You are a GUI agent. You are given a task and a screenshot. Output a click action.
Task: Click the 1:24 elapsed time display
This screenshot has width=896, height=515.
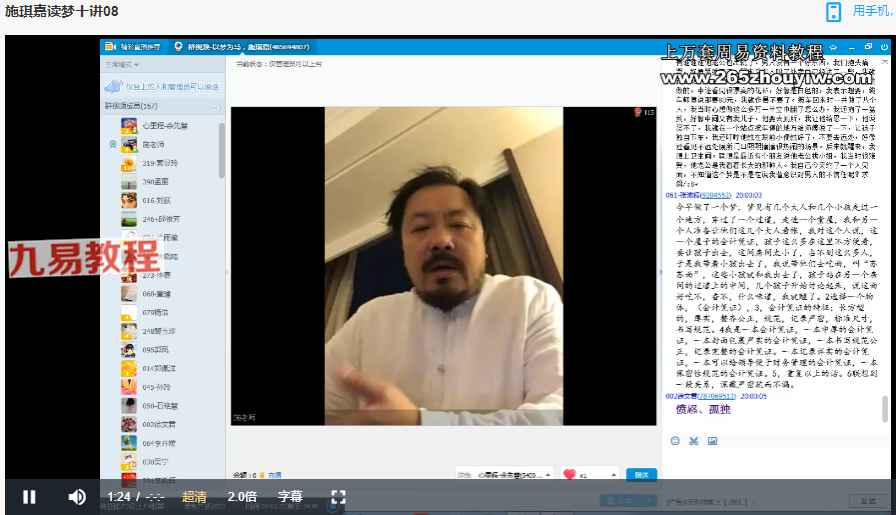pos(119,497)
